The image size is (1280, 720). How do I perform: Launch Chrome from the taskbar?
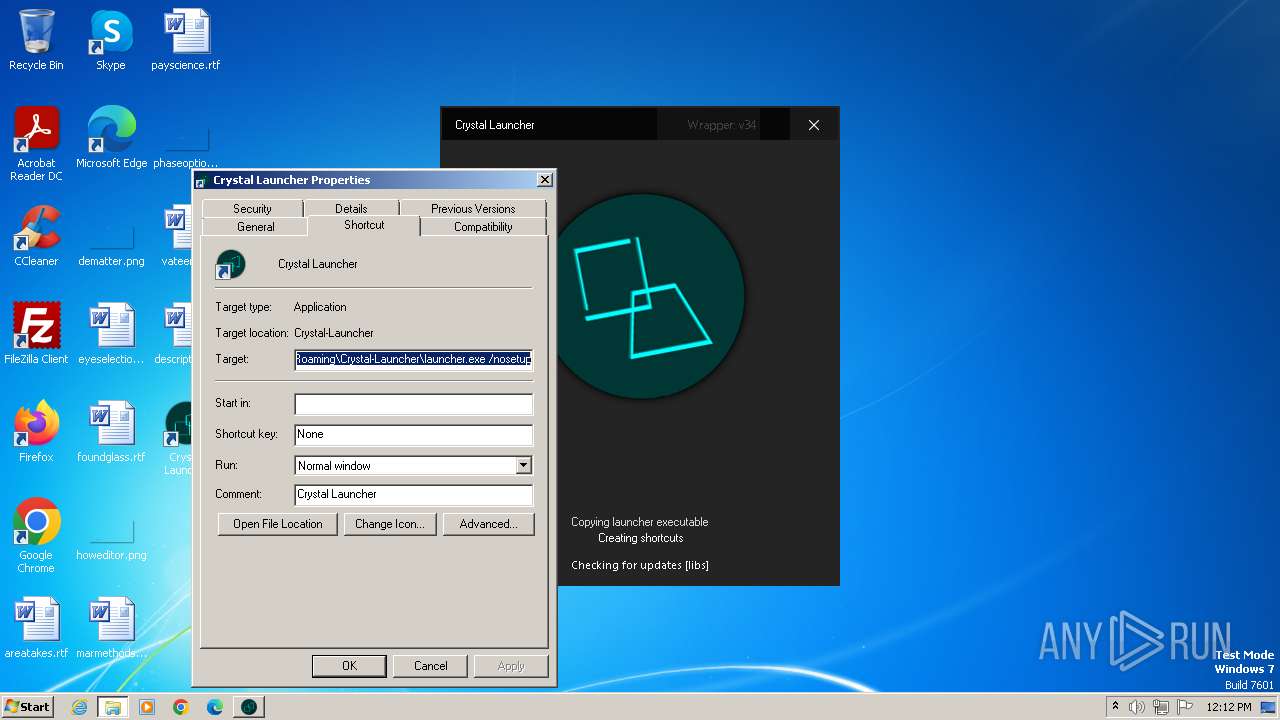(x=181, y=707)
